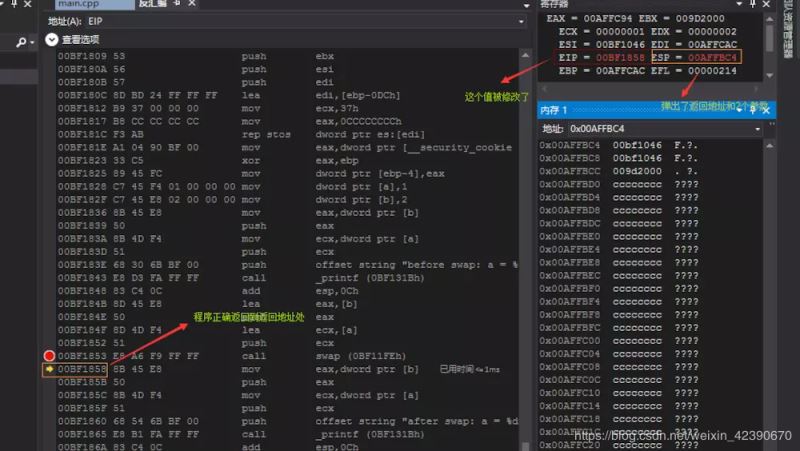Click the EFL register value 00000214
800x451 pixels.
pyautogui.click(x=712, y=71)
